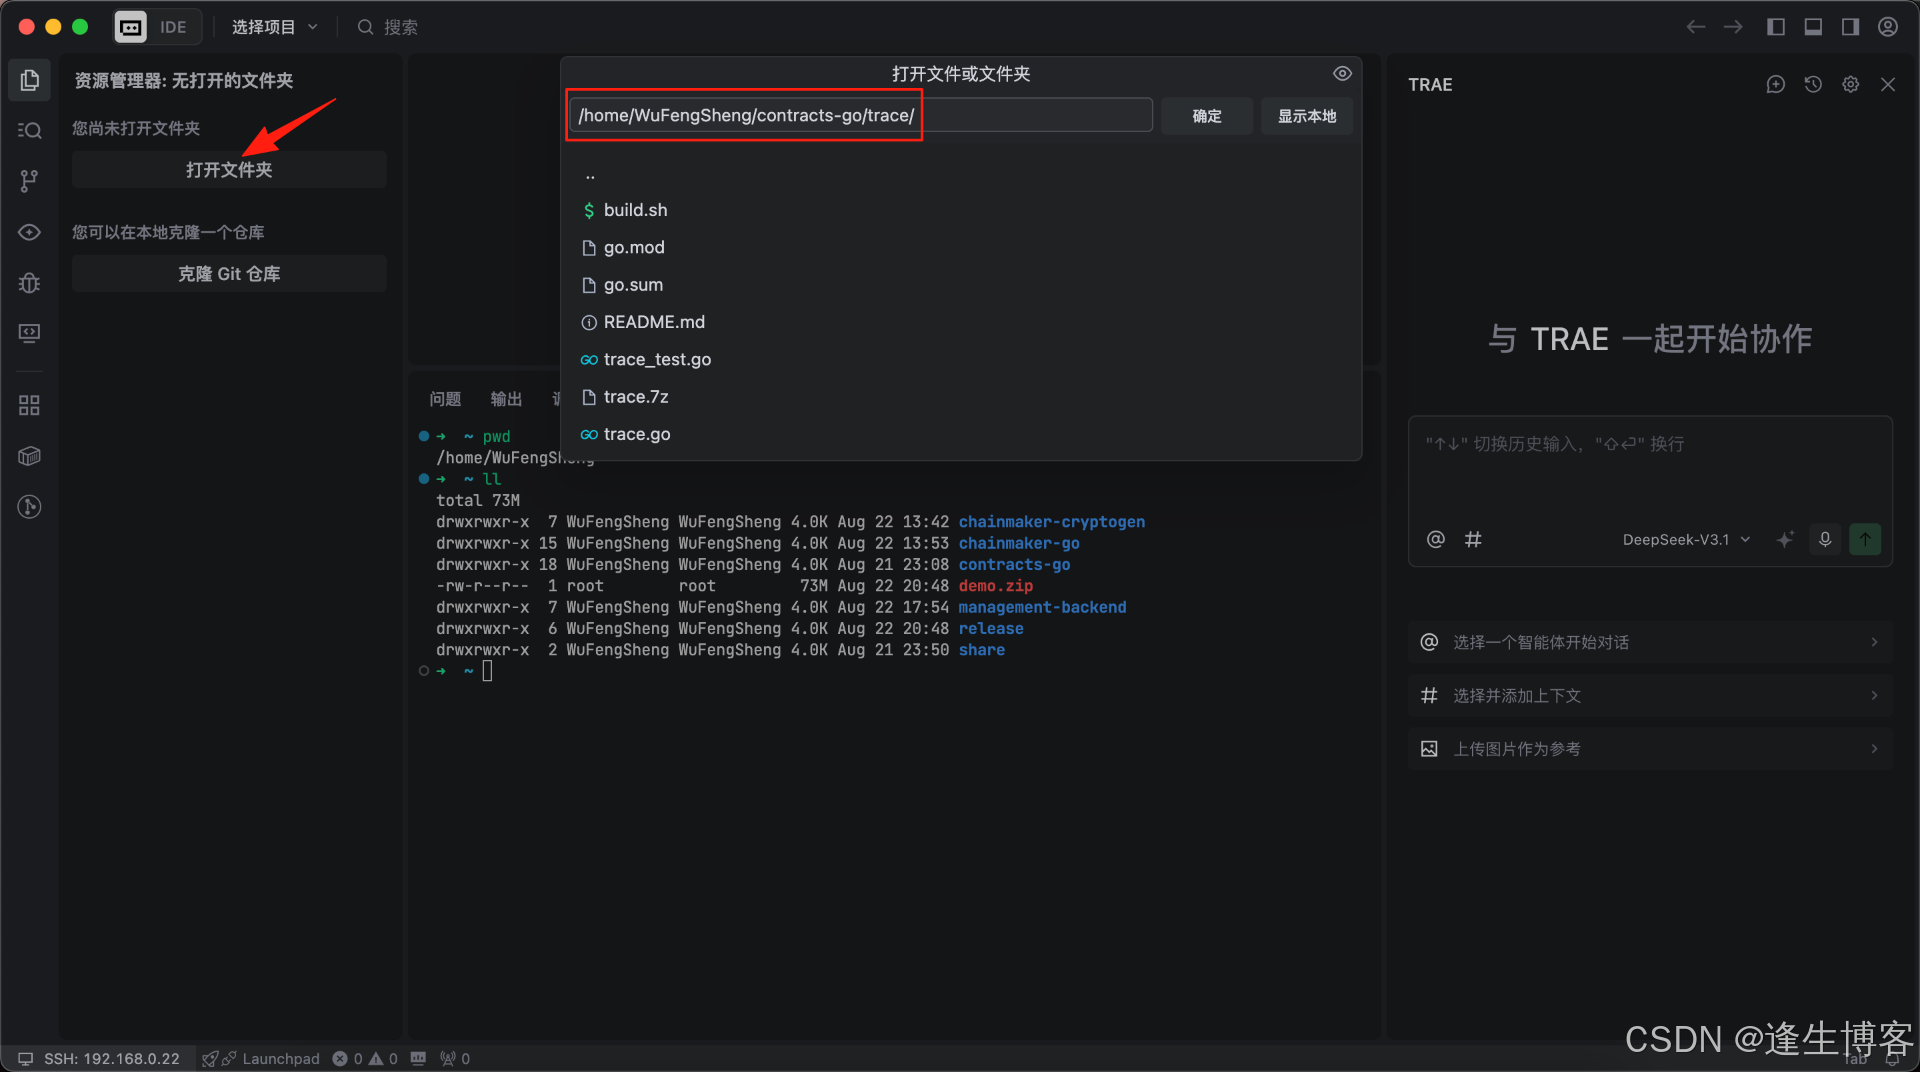
Task: Expand the DeepSeek-V3.1 model dropdown
Action: pyautogui.click(x=1686, y=540)
